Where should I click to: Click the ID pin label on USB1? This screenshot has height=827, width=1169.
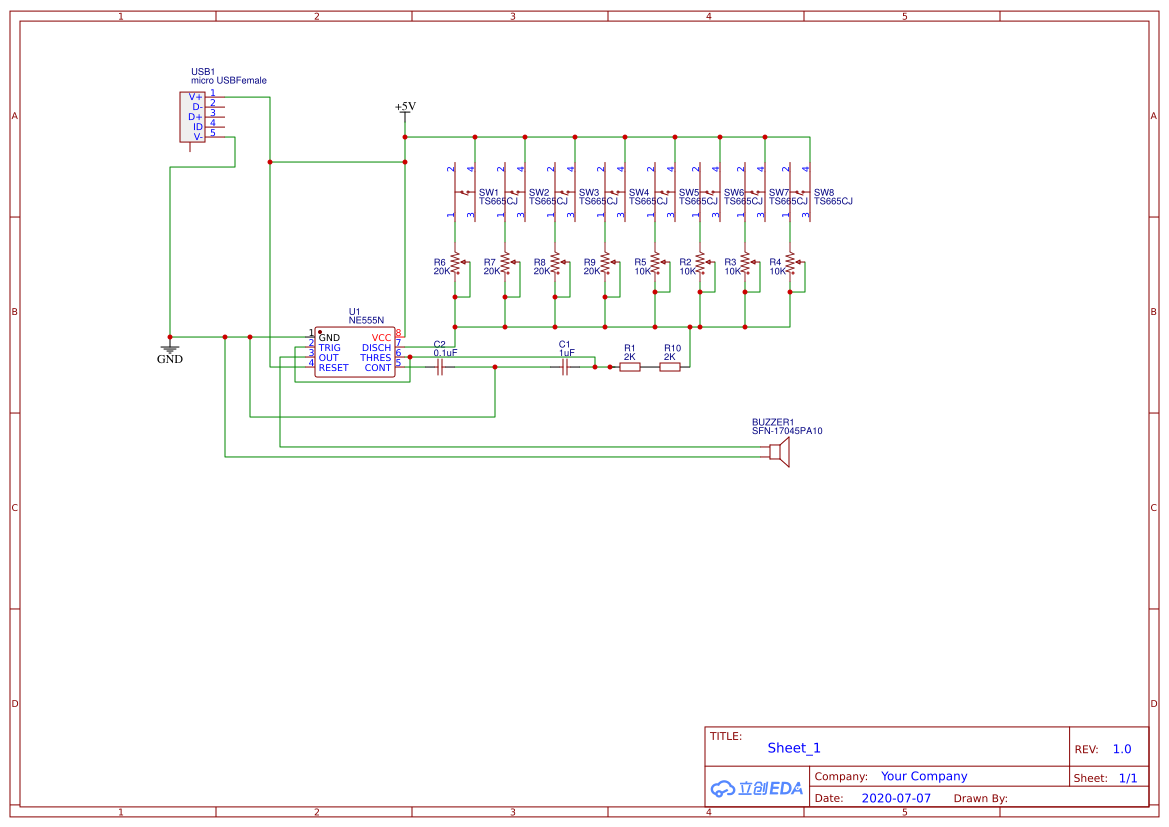pyautogui.click(x=198, y=127)
